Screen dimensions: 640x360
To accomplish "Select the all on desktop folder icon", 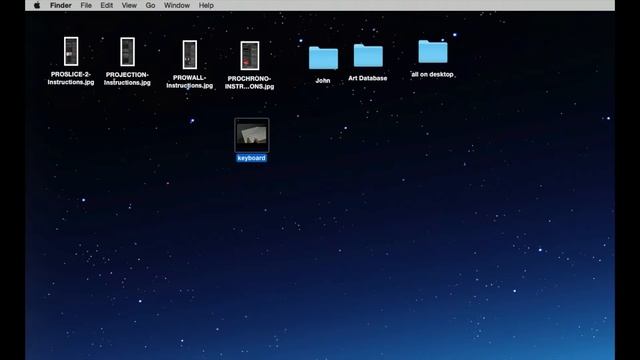I will coord(433,51).
